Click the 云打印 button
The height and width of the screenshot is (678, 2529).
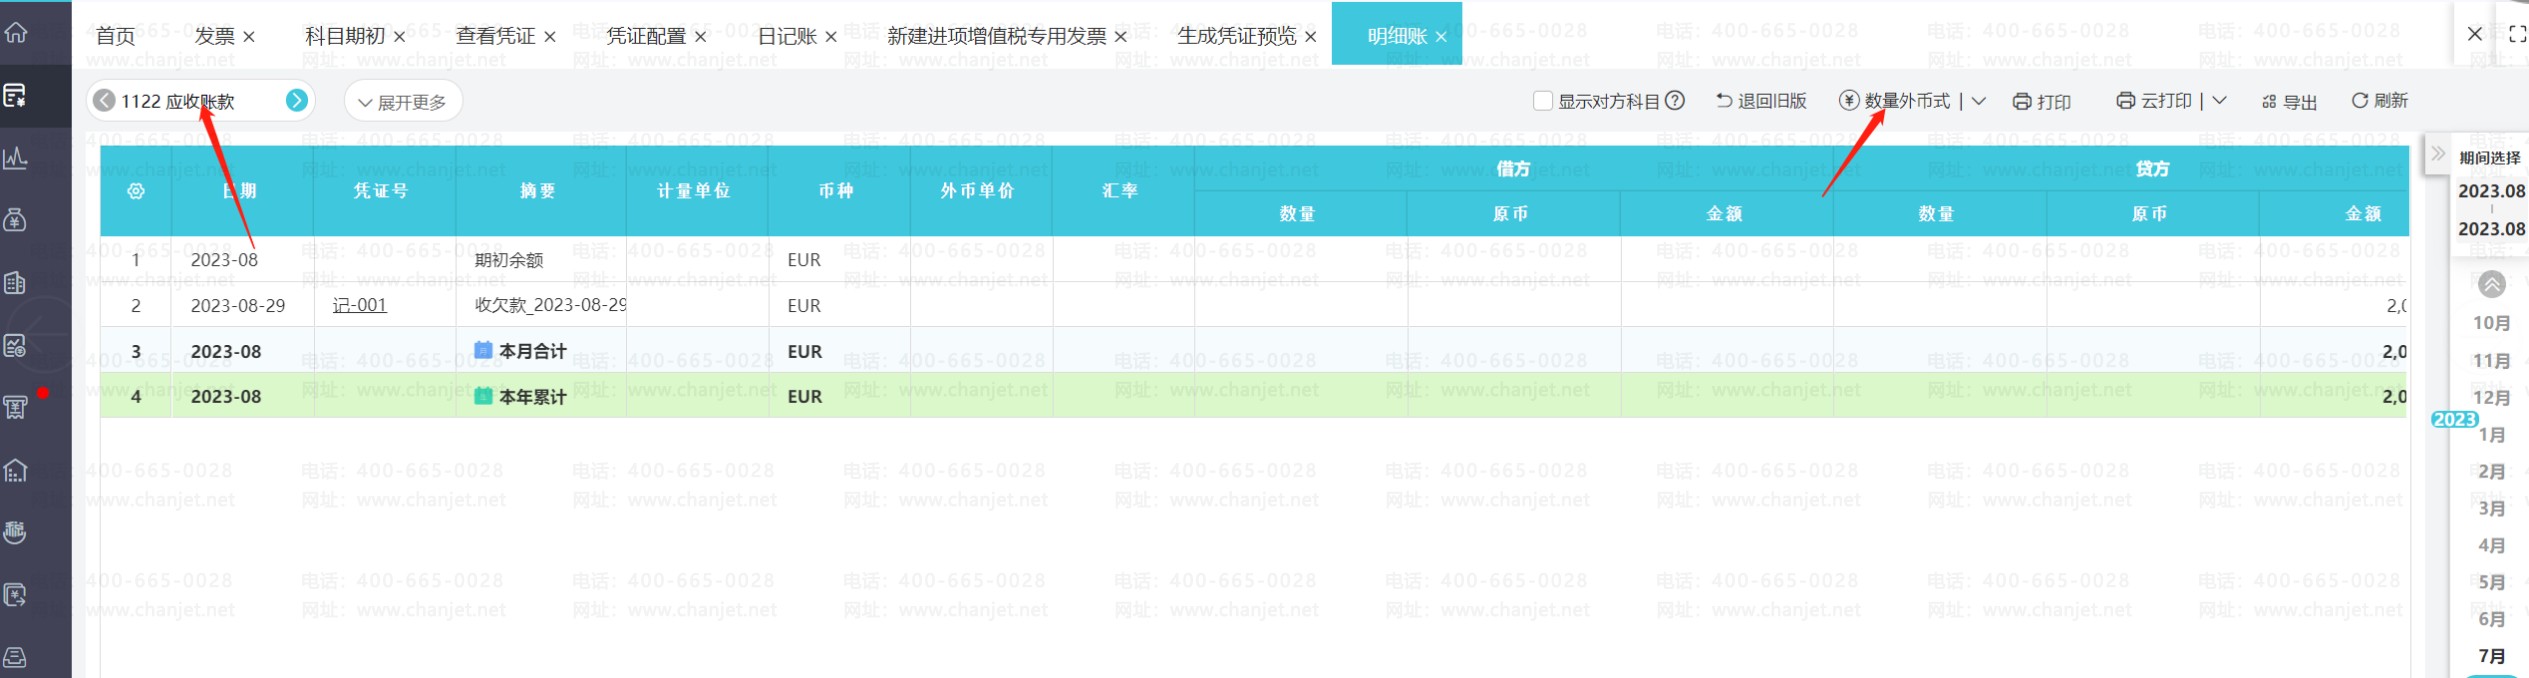[x=2154, y=101]
